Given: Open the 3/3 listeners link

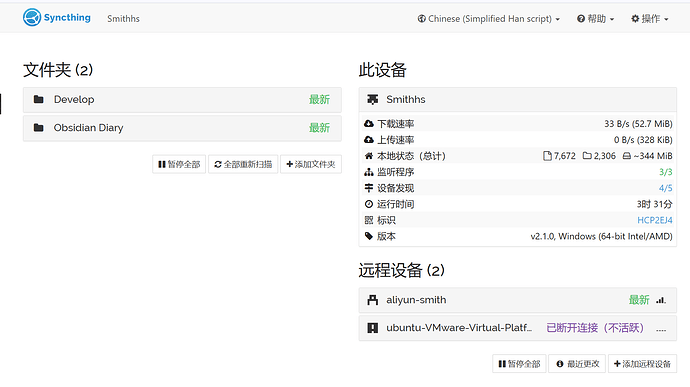Looking at the screenshot, I should tap(665, 172).
